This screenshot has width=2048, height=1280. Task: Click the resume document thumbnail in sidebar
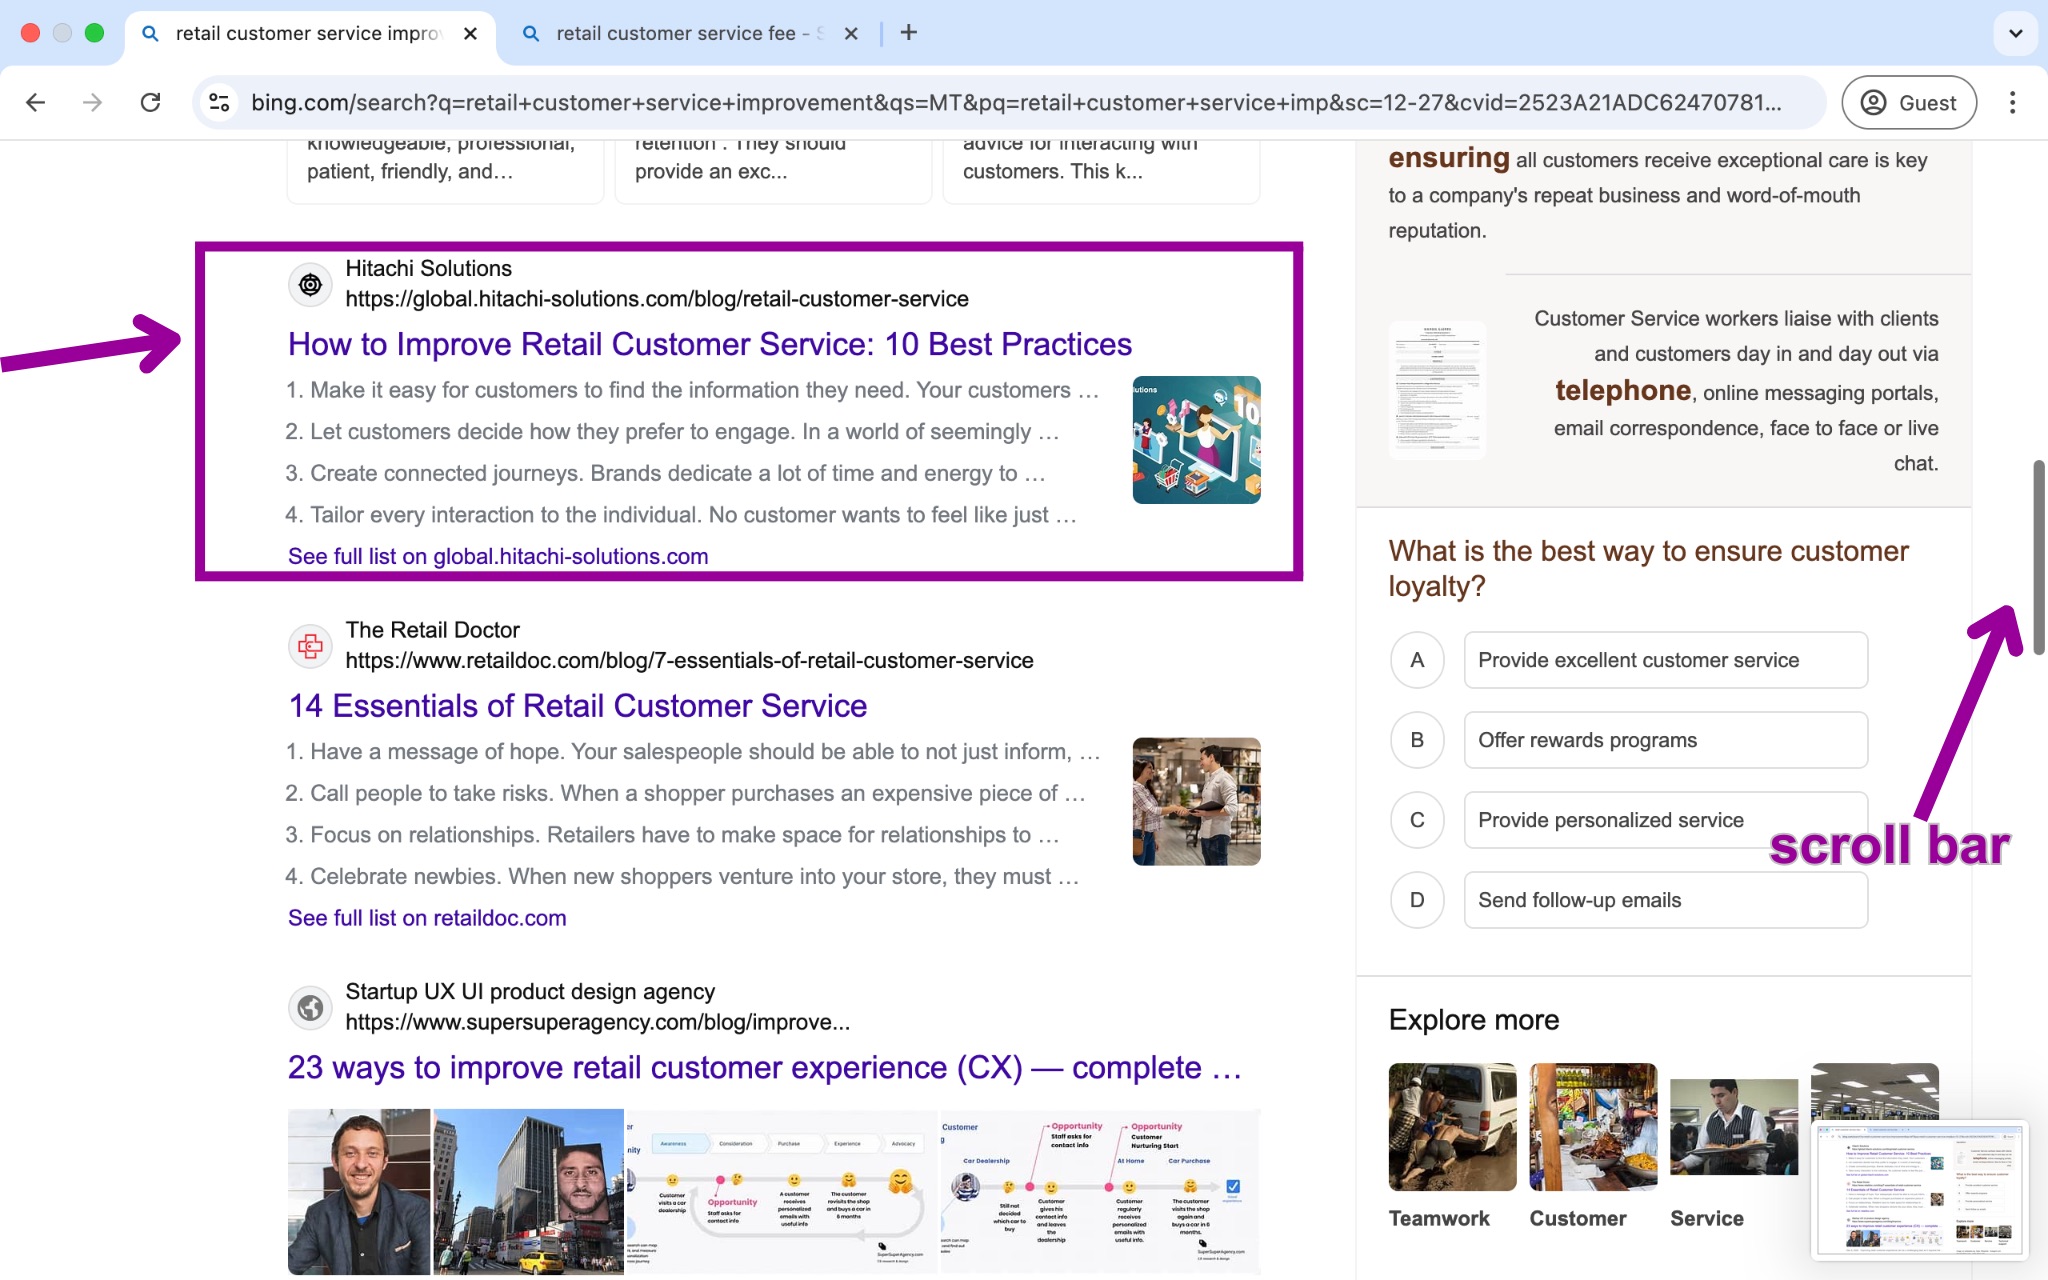1437,390
